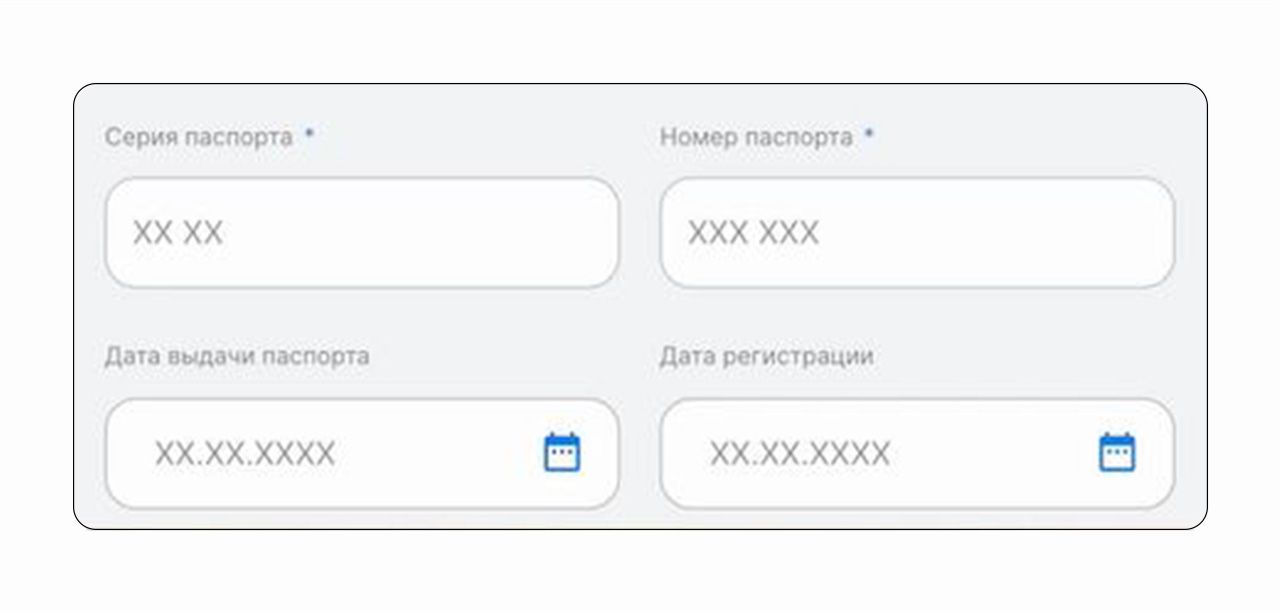Click XX.XX.XXXX placeholder under Дата регистрации
The width and height of the screenshot is (1280, 612).
[800, 455]
